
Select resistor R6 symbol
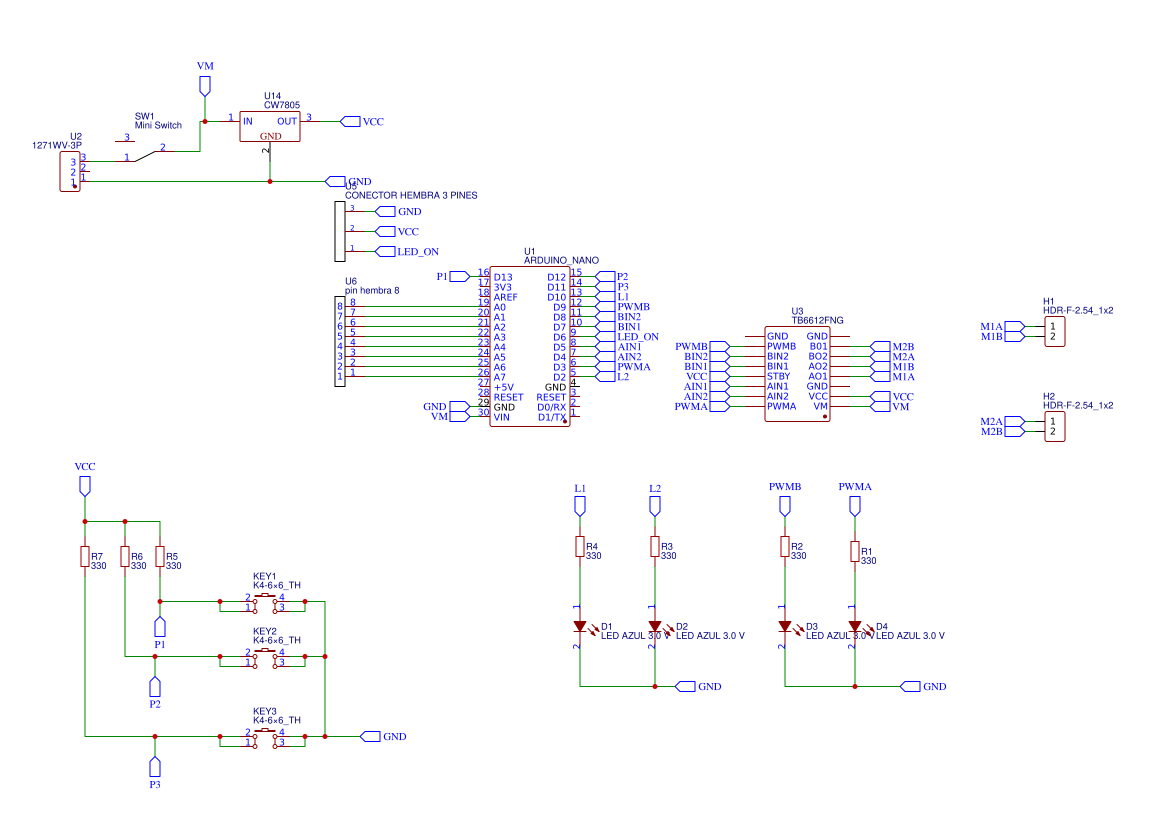pos(125,556)
